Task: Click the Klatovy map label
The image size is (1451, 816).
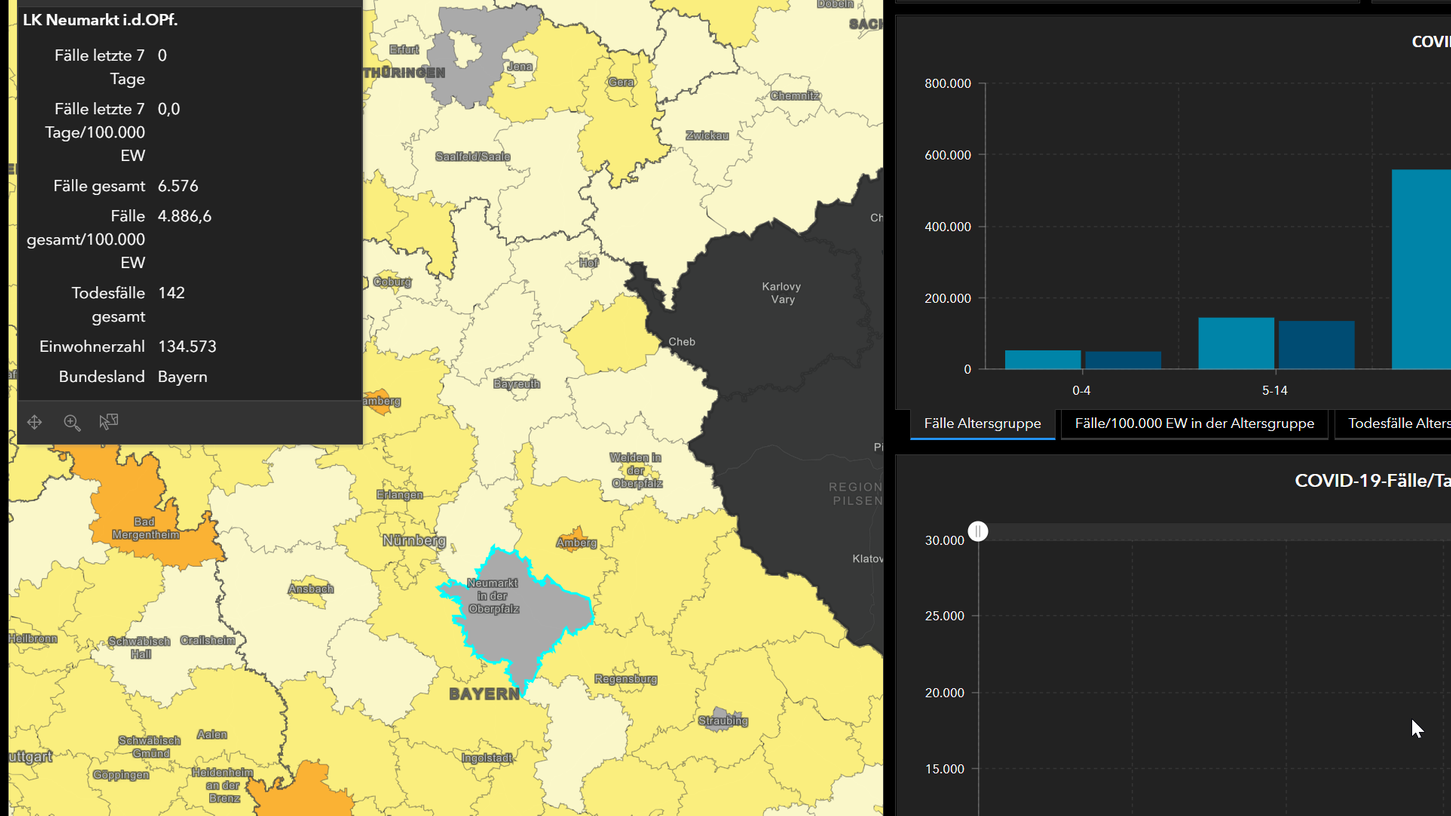Action: 867,558
